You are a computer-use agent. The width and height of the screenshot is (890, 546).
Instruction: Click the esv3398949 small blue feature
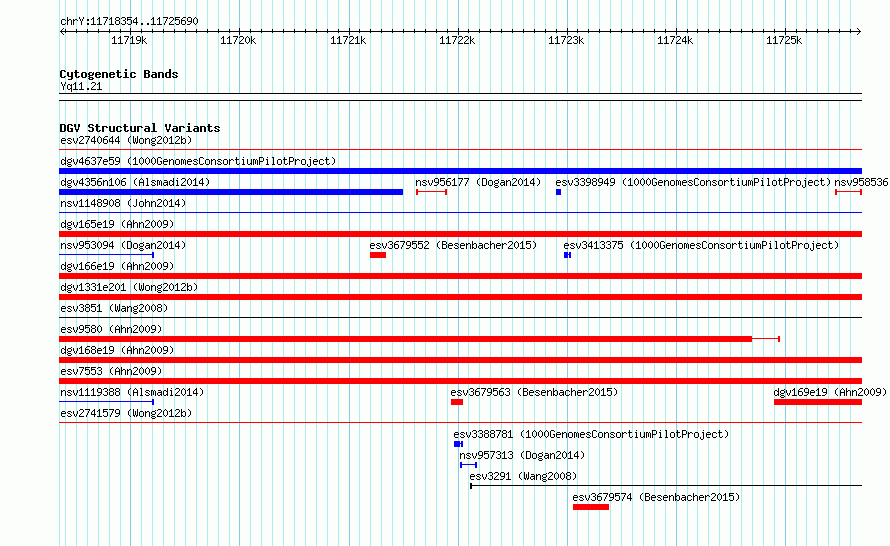pos(559,192)
